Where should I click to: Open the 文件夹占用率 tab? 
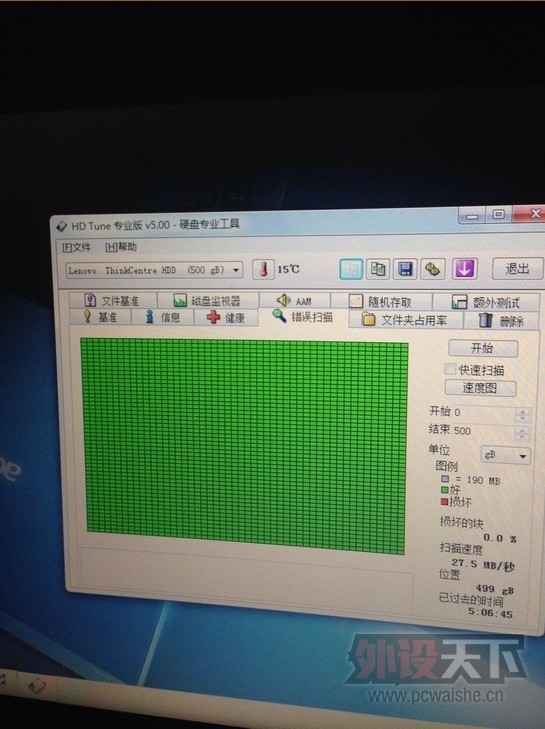point(405,320)
